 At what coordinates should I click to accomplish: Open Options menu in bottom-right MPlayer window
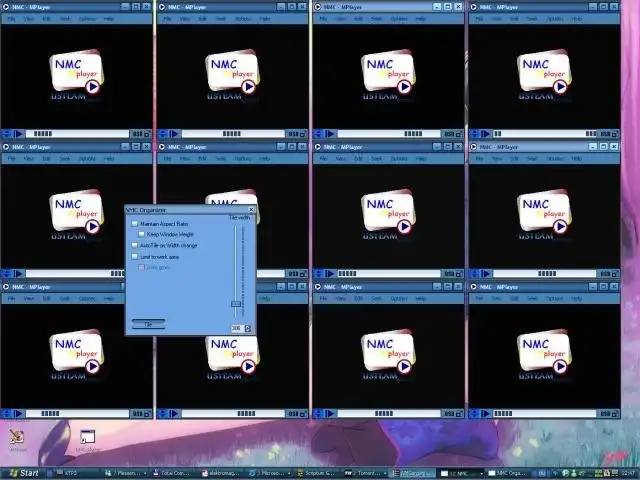[555, 299]
